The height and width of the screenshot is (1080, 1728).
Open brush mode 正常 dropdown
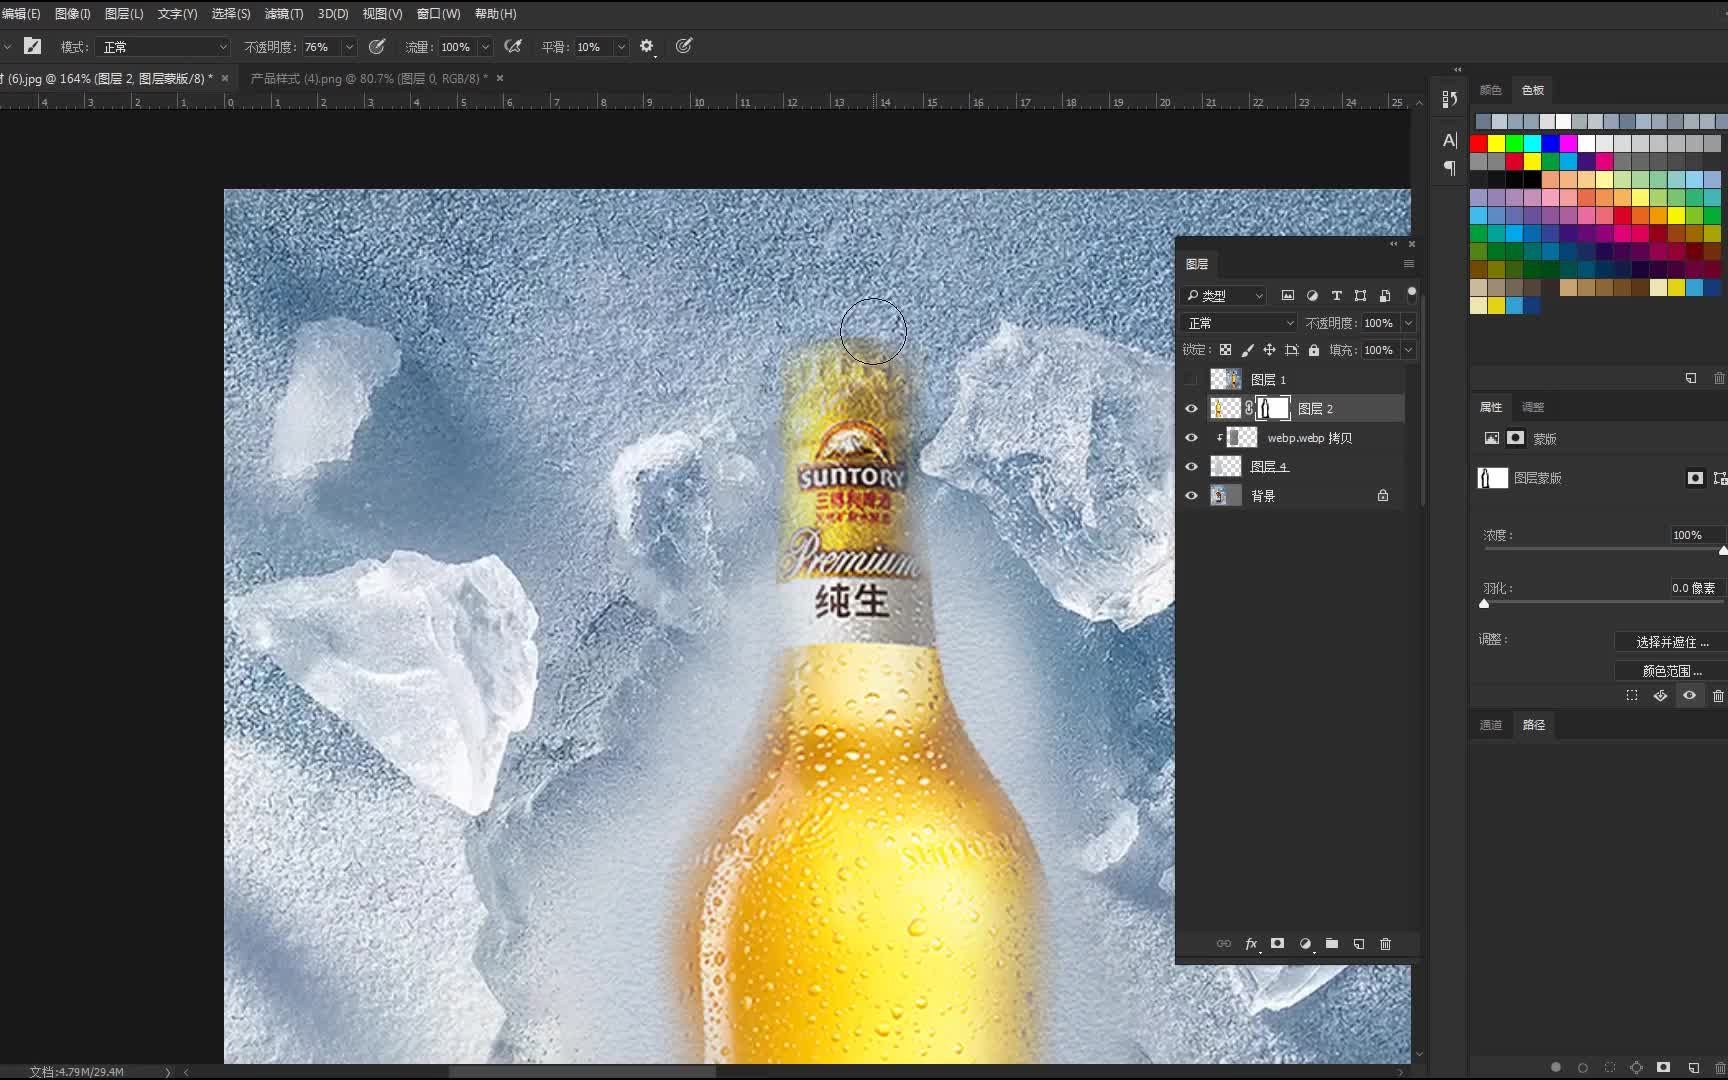[x=163, y=47]
